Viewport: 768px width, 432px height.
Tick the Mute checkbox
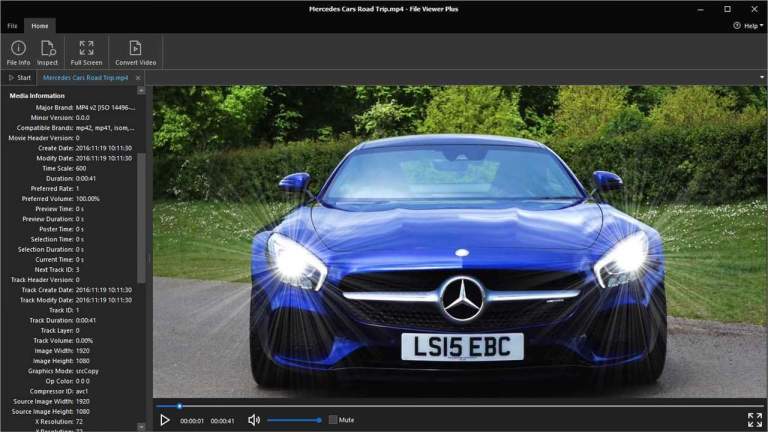[x=333, y=420]
